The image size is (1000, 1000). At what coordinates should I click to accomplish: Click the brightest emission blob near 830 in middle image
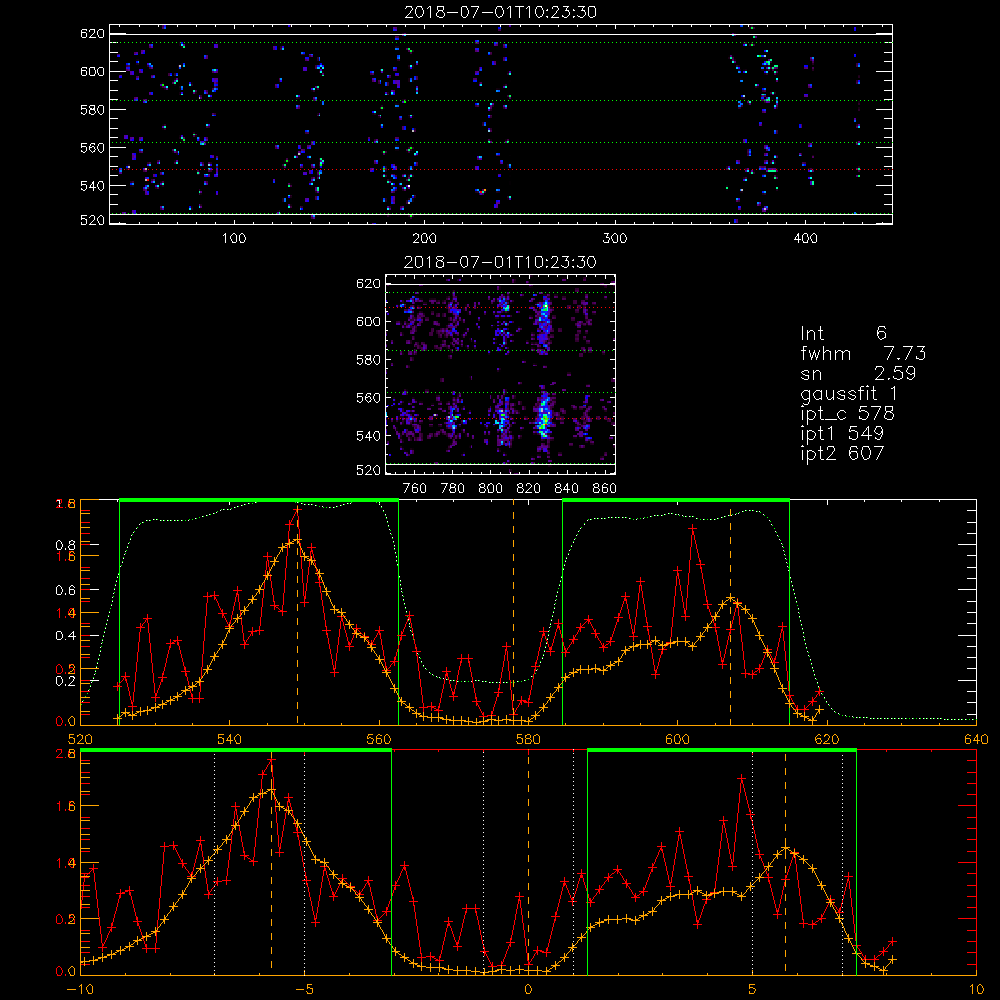pyautogui.click(x=543, y=418)
